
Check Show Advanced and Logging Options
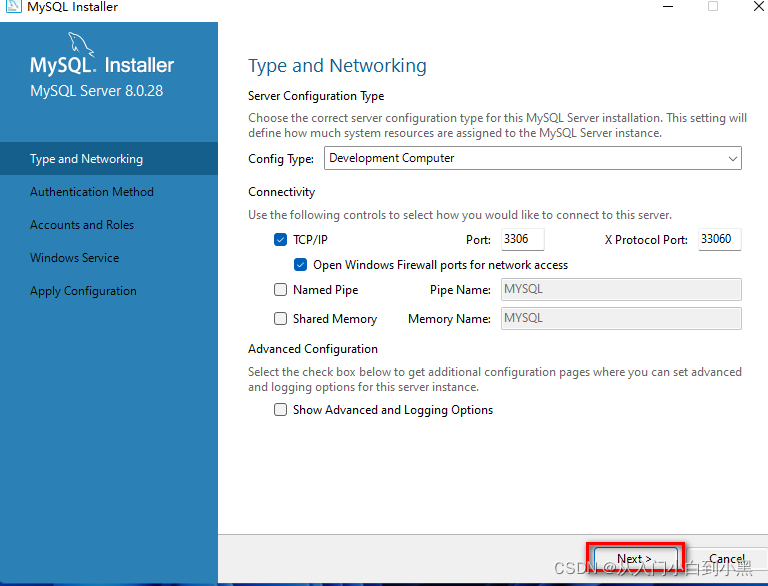point(280,410)
